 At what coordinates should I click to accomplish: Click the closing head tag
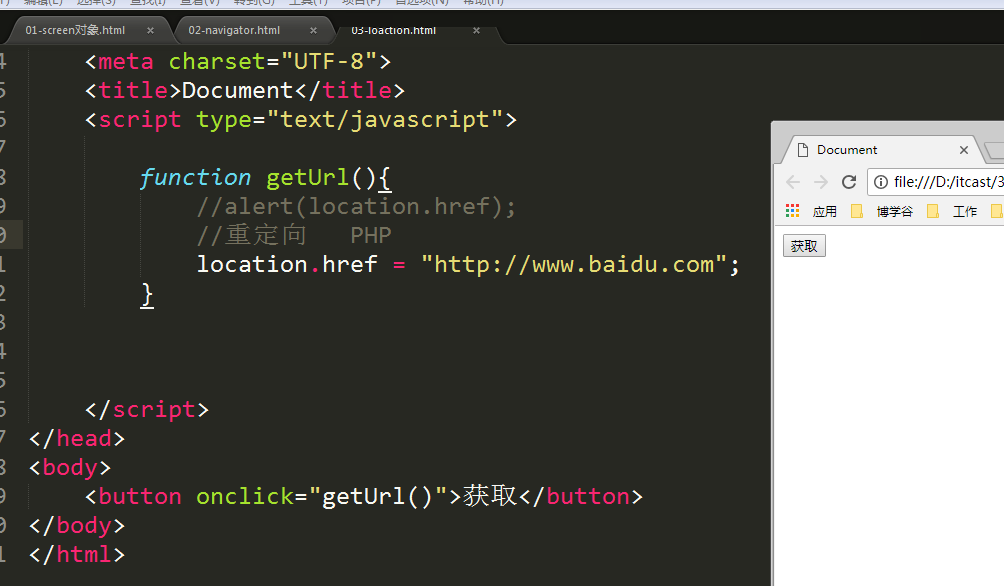click(x=77, y=439)
